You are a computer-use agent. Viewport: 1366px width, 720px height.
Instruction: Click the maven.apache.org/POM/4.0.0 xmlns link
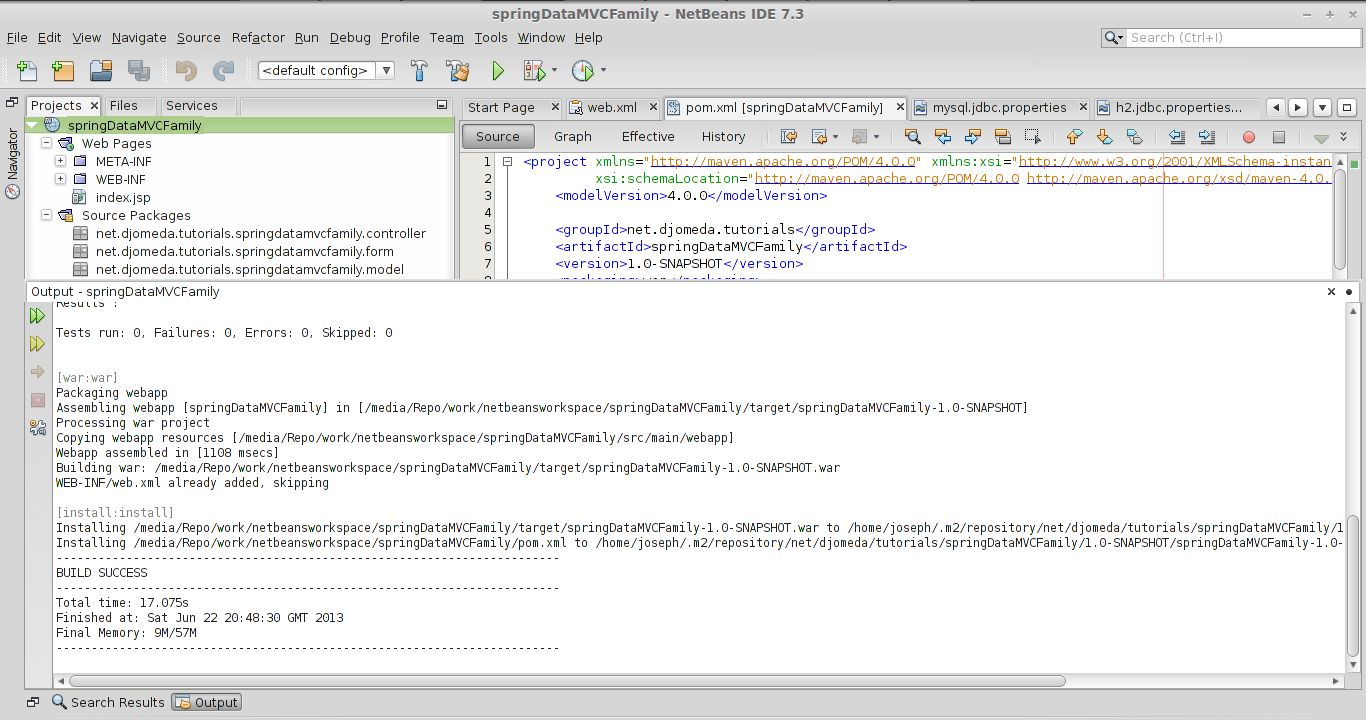[x=784, y=161]
